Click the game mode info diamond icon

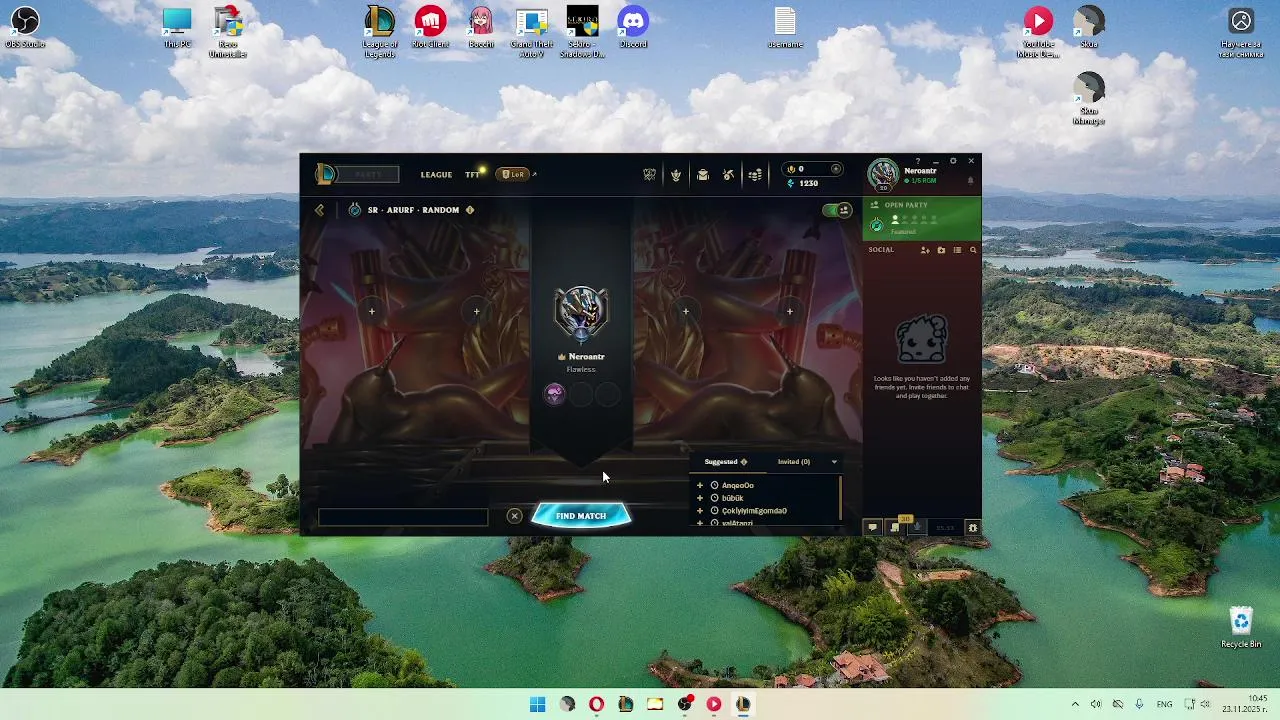470,210
